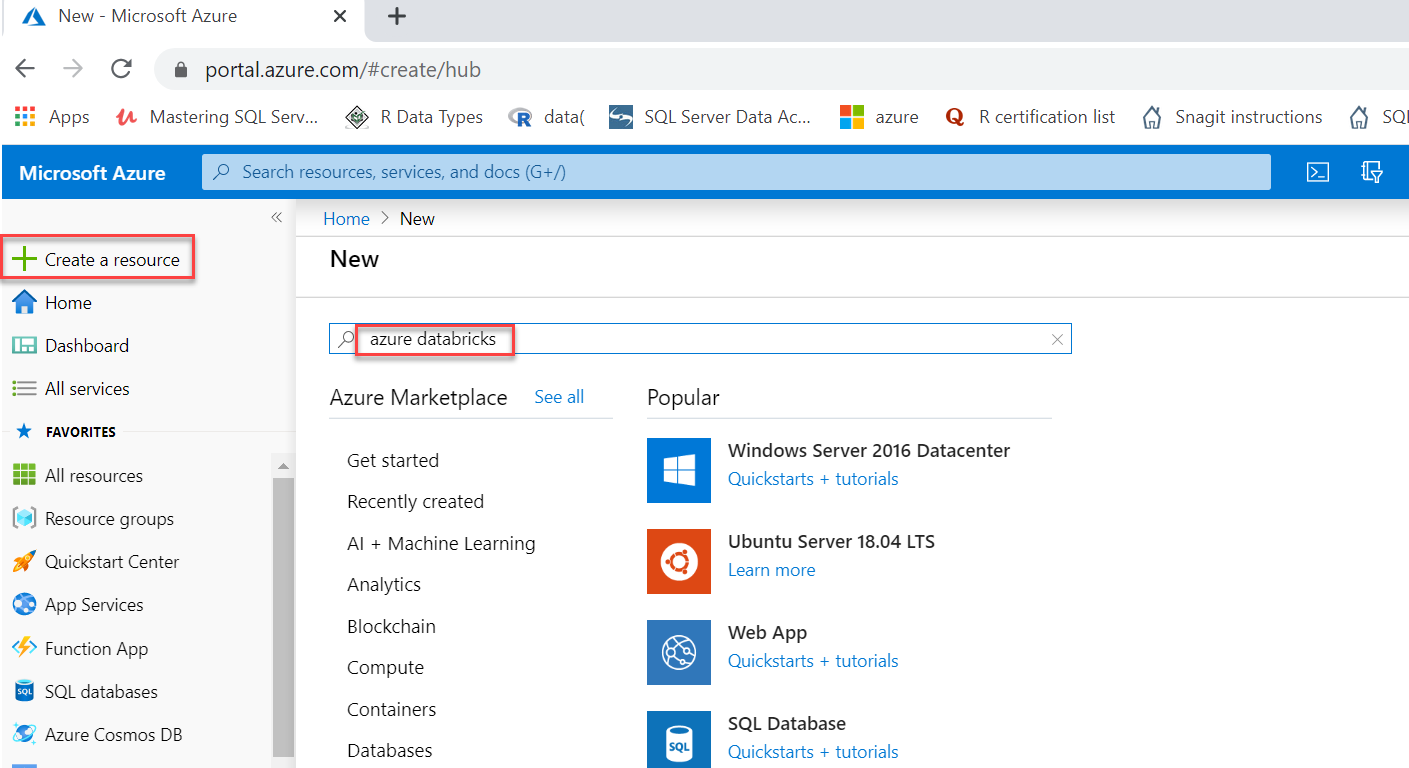Click the Web App tile icon

tap(679, 652)
